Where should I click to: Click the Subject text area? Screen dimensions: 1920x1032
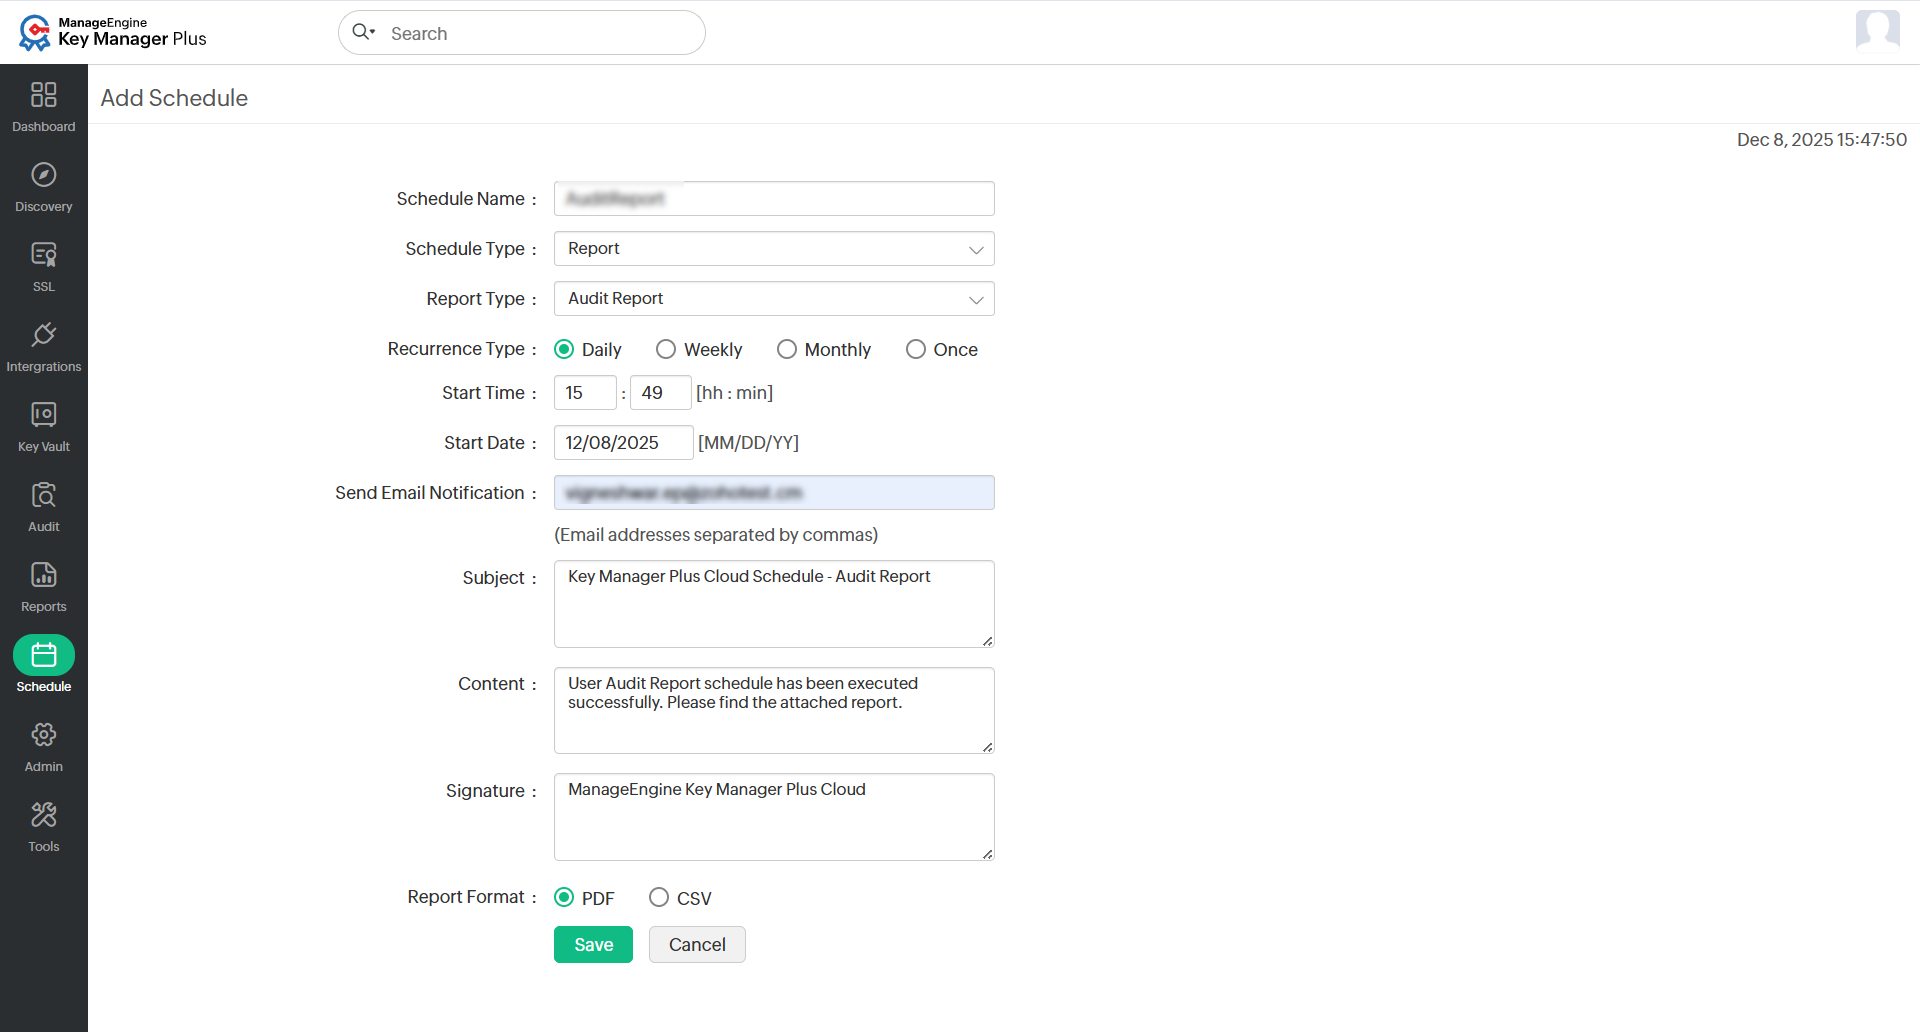(774, 604)
